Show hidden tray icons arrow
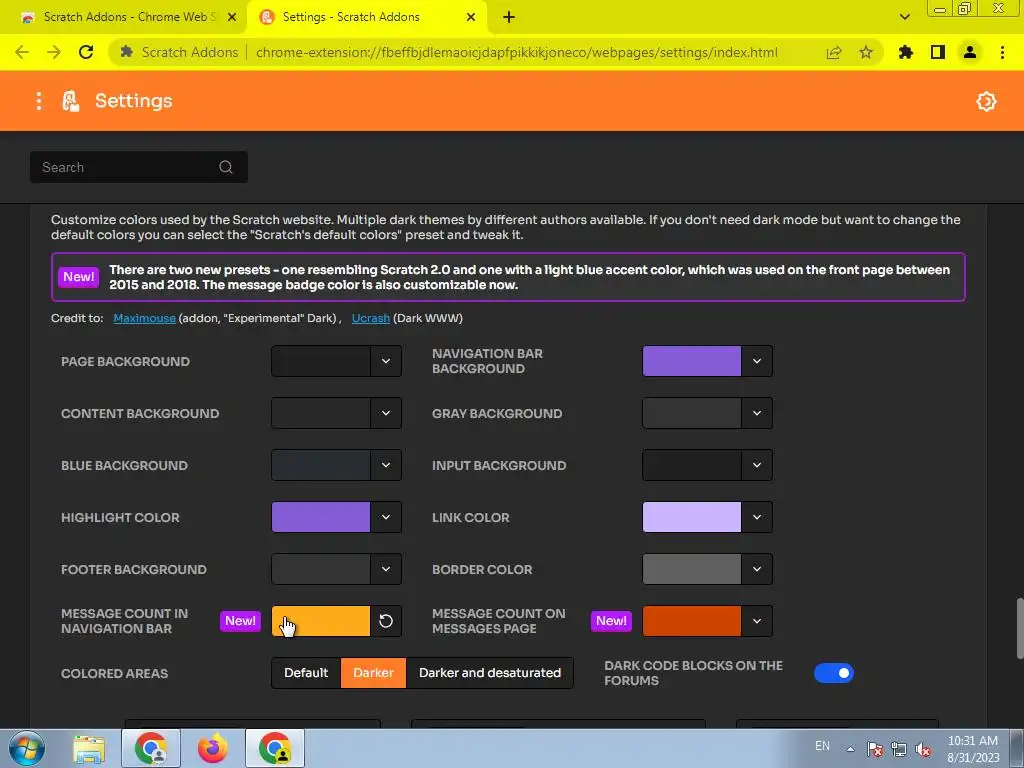This screenshot has height=768, width=1024. (x=850, y=749)
